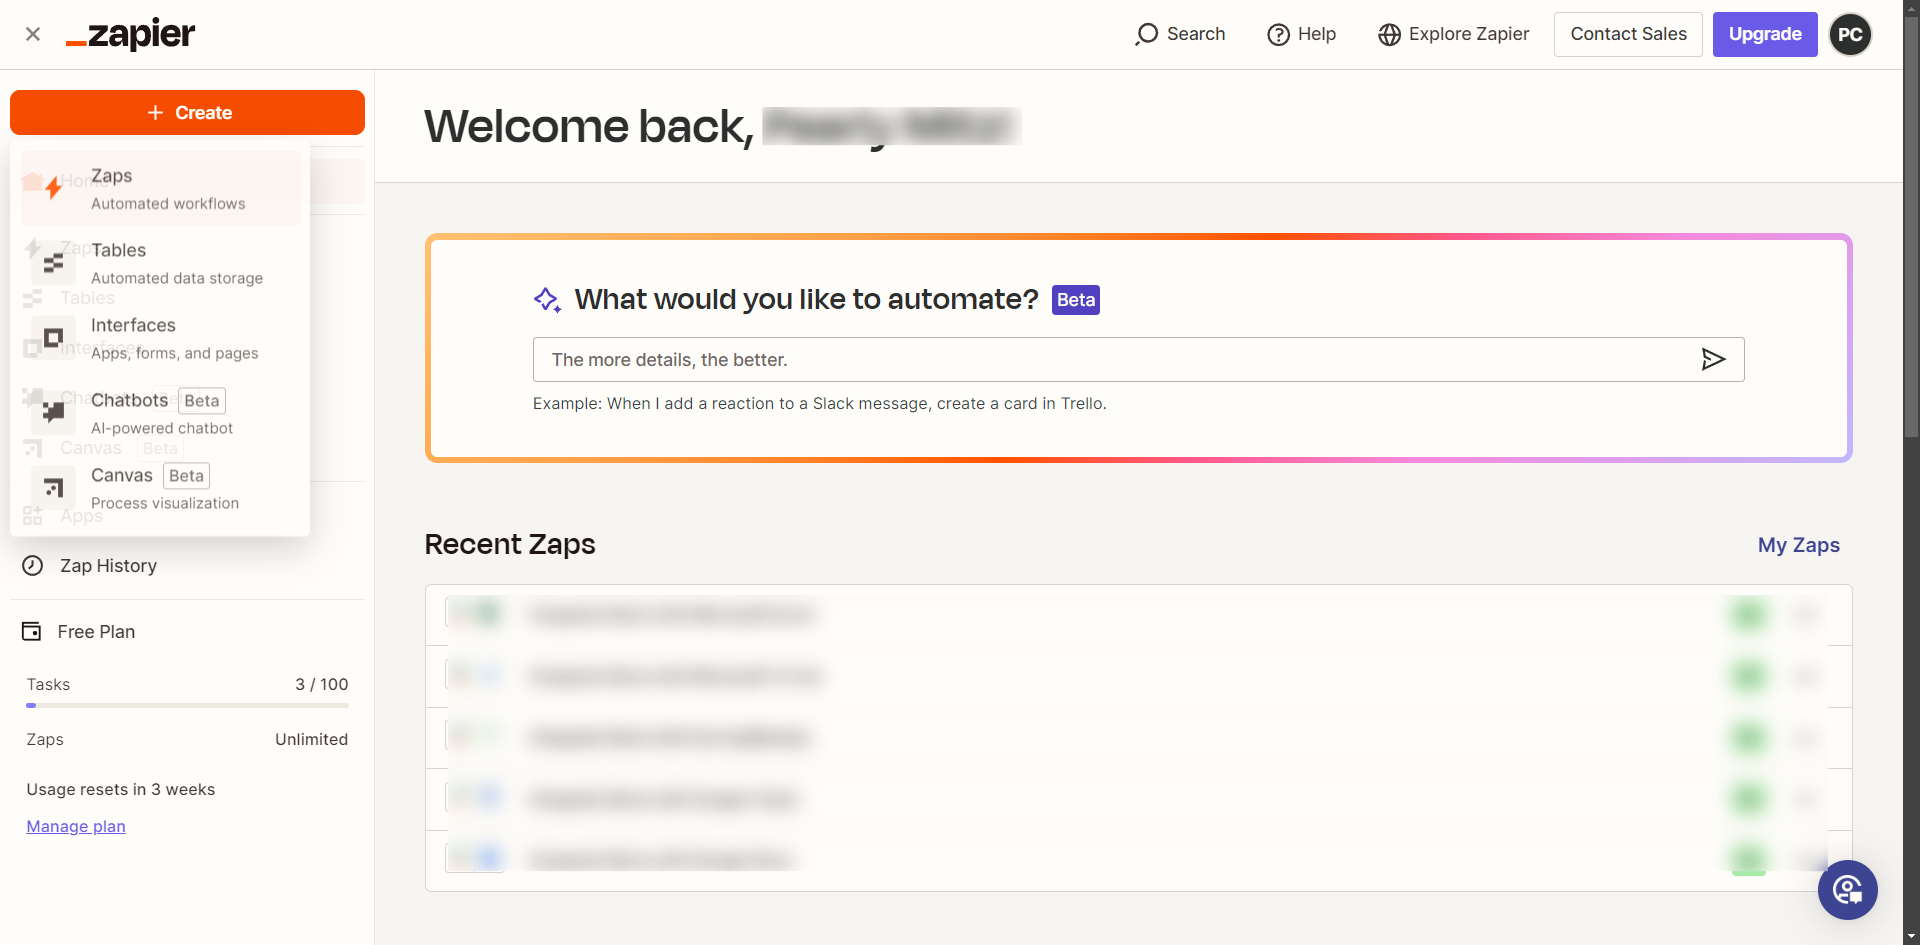Click the Tables icon in Create menu
Image resolution: width=1920 pixels, height=945 pixels.
tap(54, 263)
